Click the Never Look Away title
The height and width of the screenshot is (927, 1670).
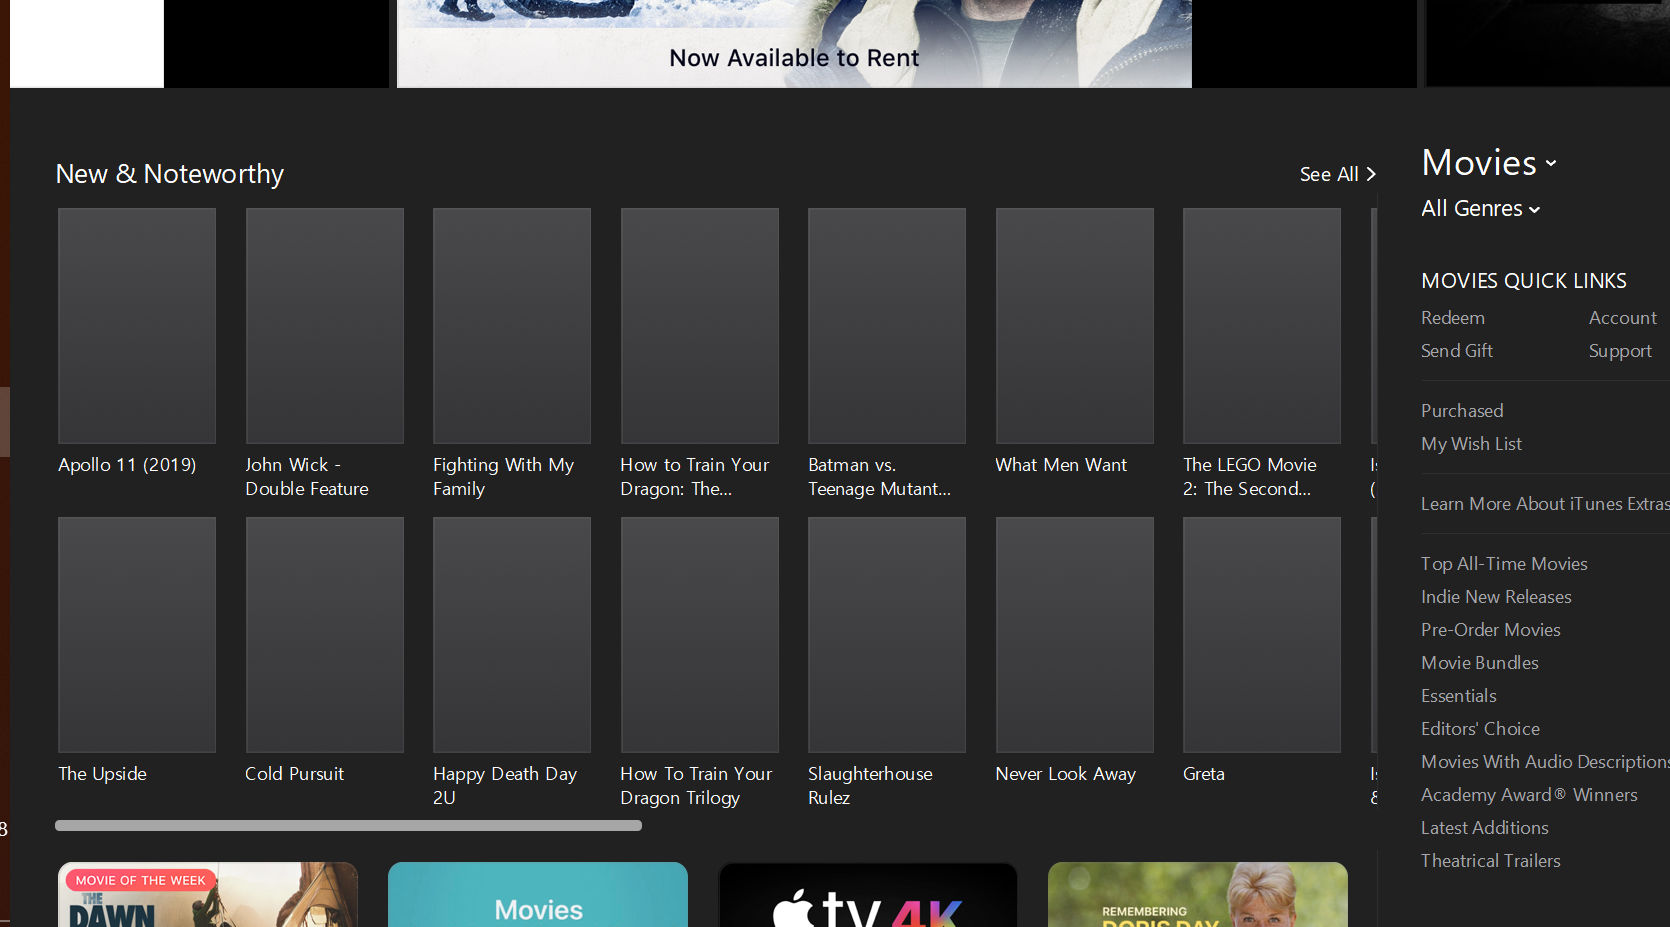click(x=1065, y=774)
